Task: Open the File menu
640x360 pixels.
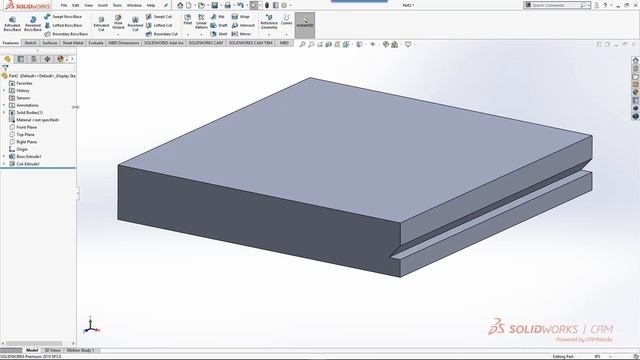Action: (64, 5)
